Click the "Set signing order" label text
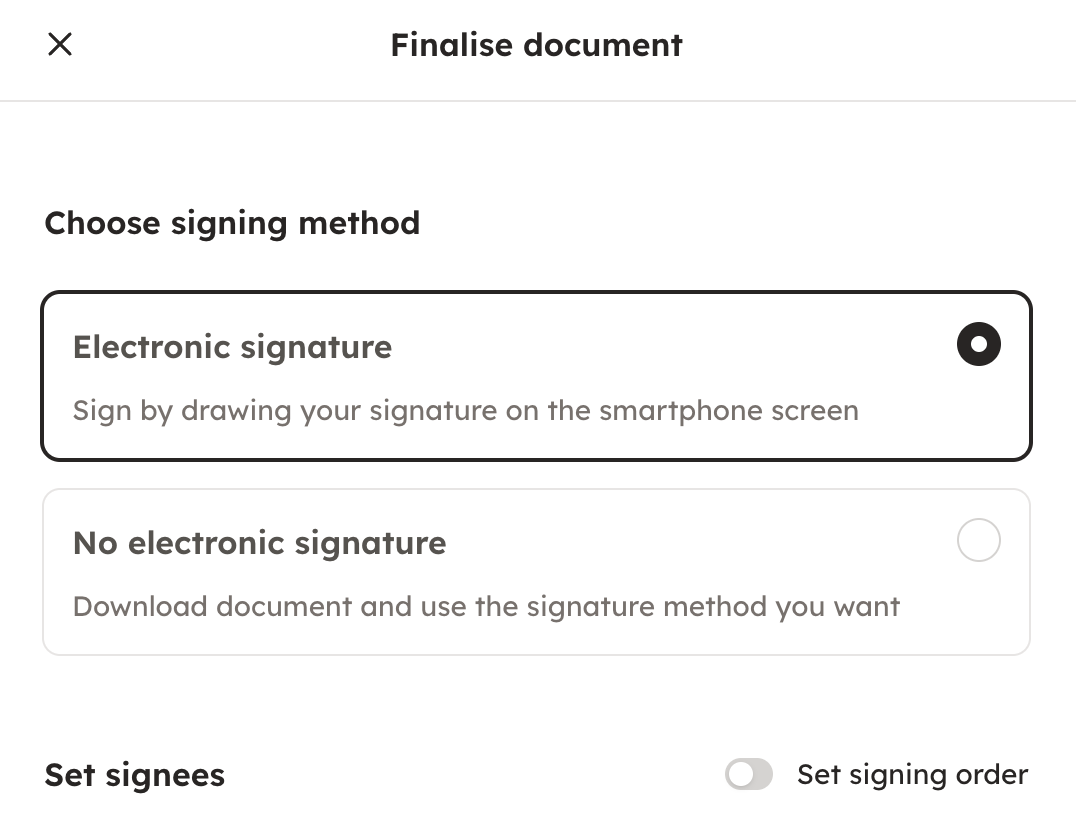 912,775
